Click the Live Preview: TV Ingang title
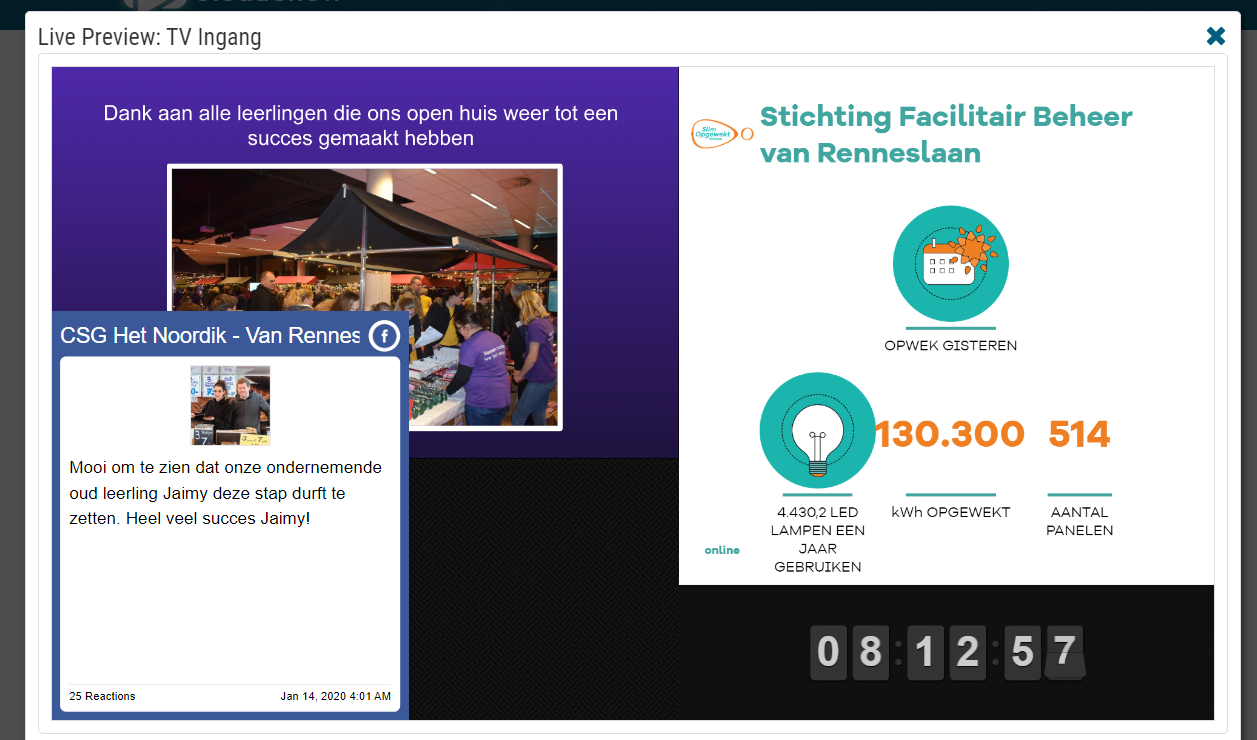1257x740 pixels. click(149, 38)
